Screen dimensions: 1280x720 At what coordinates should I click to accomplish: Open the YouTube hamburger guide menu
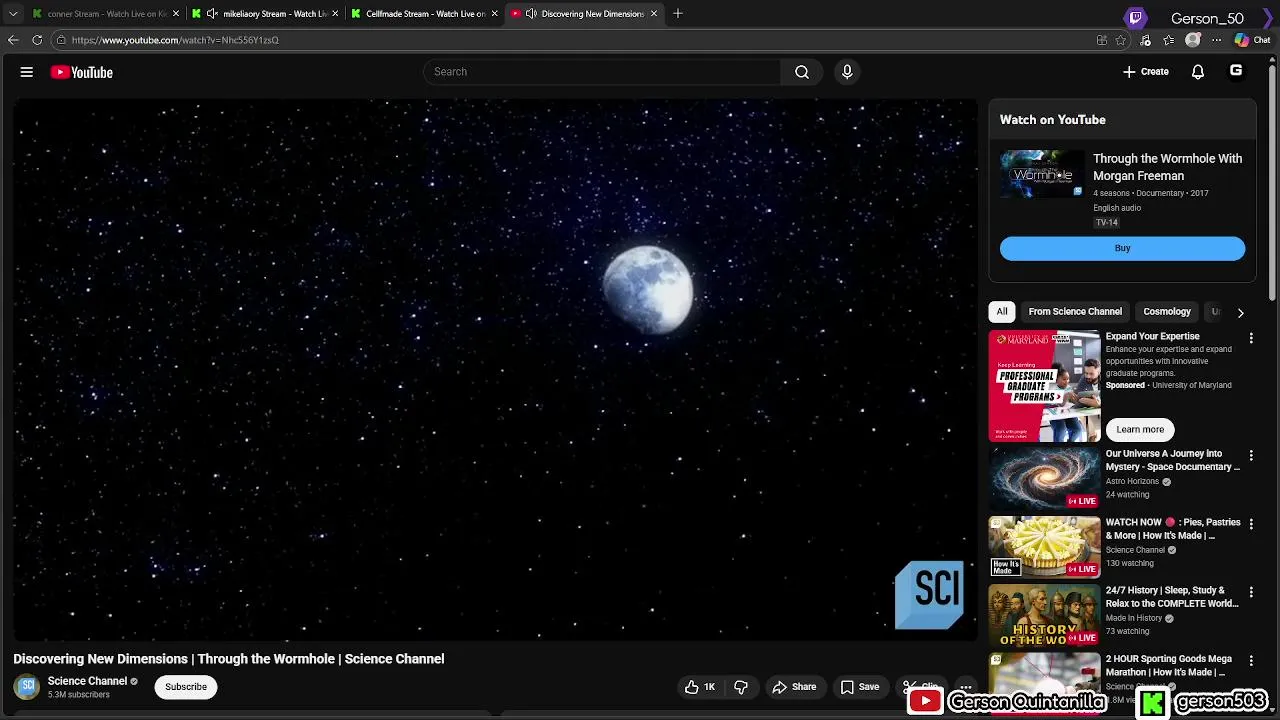click(x=27, y=72)
